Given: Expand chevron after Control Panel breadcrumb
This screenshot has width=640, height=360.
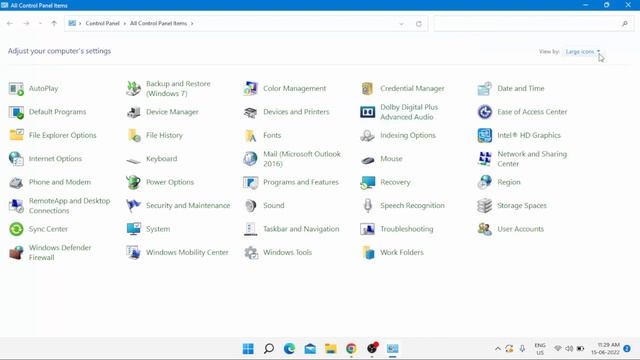Looking at the screenshot, I should click(x=124, y=24).
